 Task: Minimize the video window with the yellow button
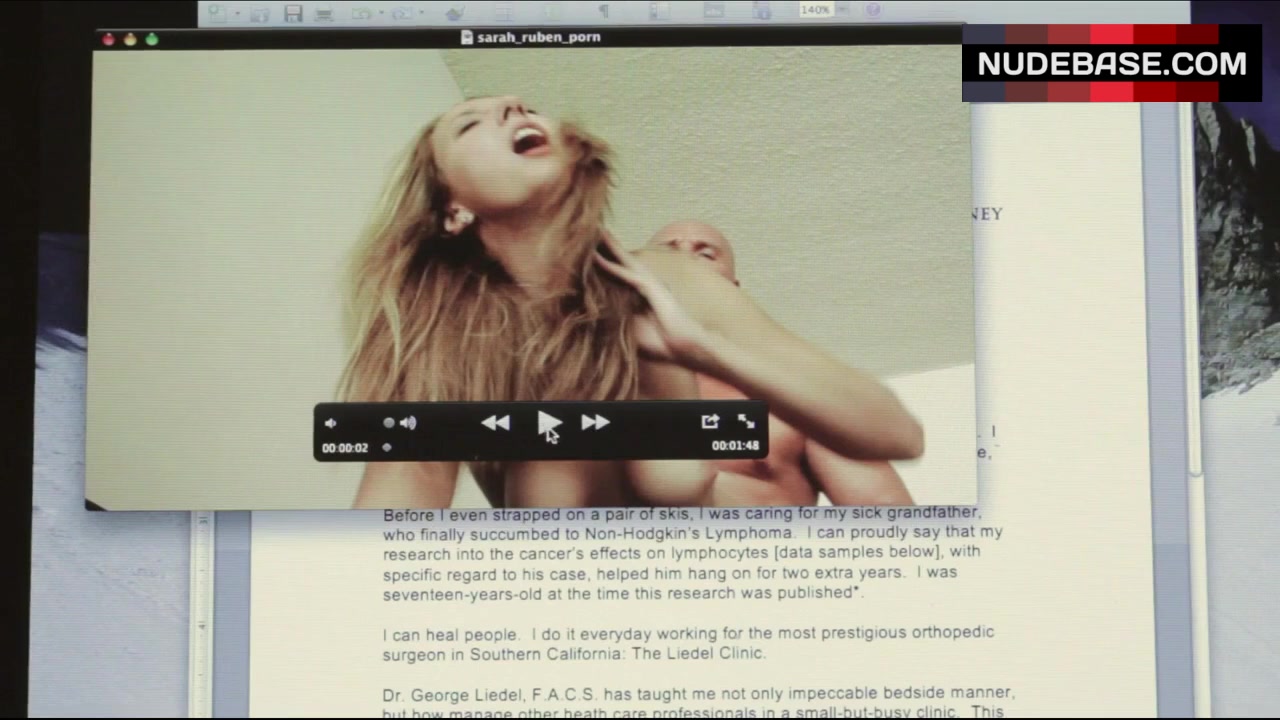click(x=130, y=39)
